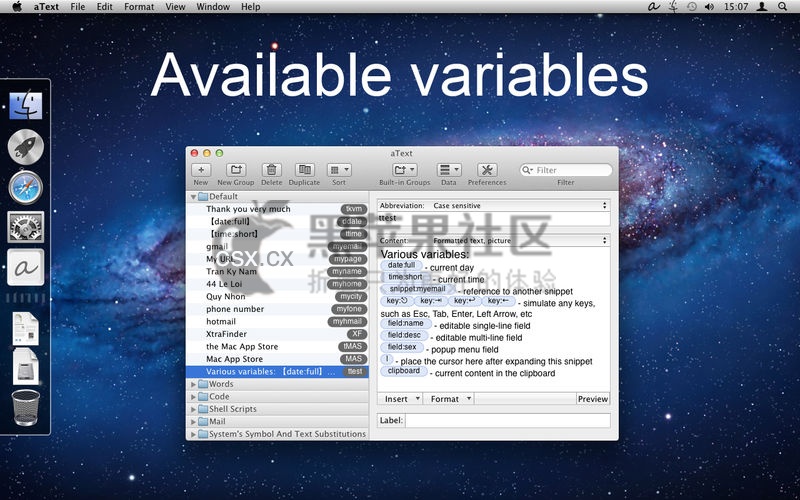This screenshot has height=500, width=800.
Task: Open the Edit menu
Action: click(x=105, y=7)
